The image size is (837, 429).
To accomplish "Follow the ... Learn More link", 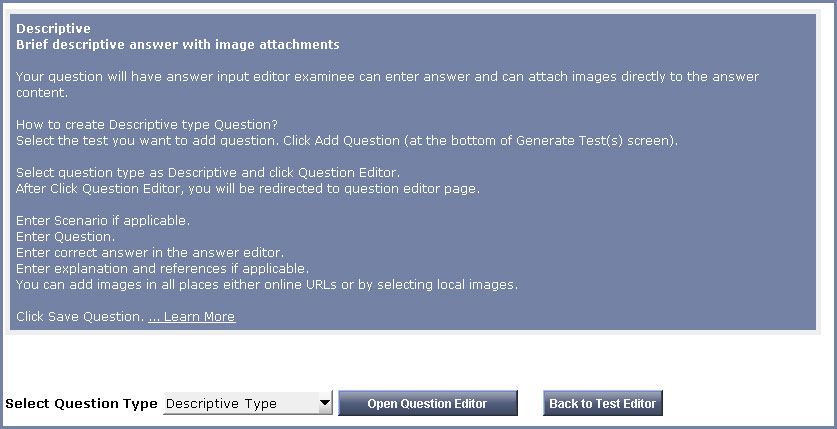I will point(192,316).
